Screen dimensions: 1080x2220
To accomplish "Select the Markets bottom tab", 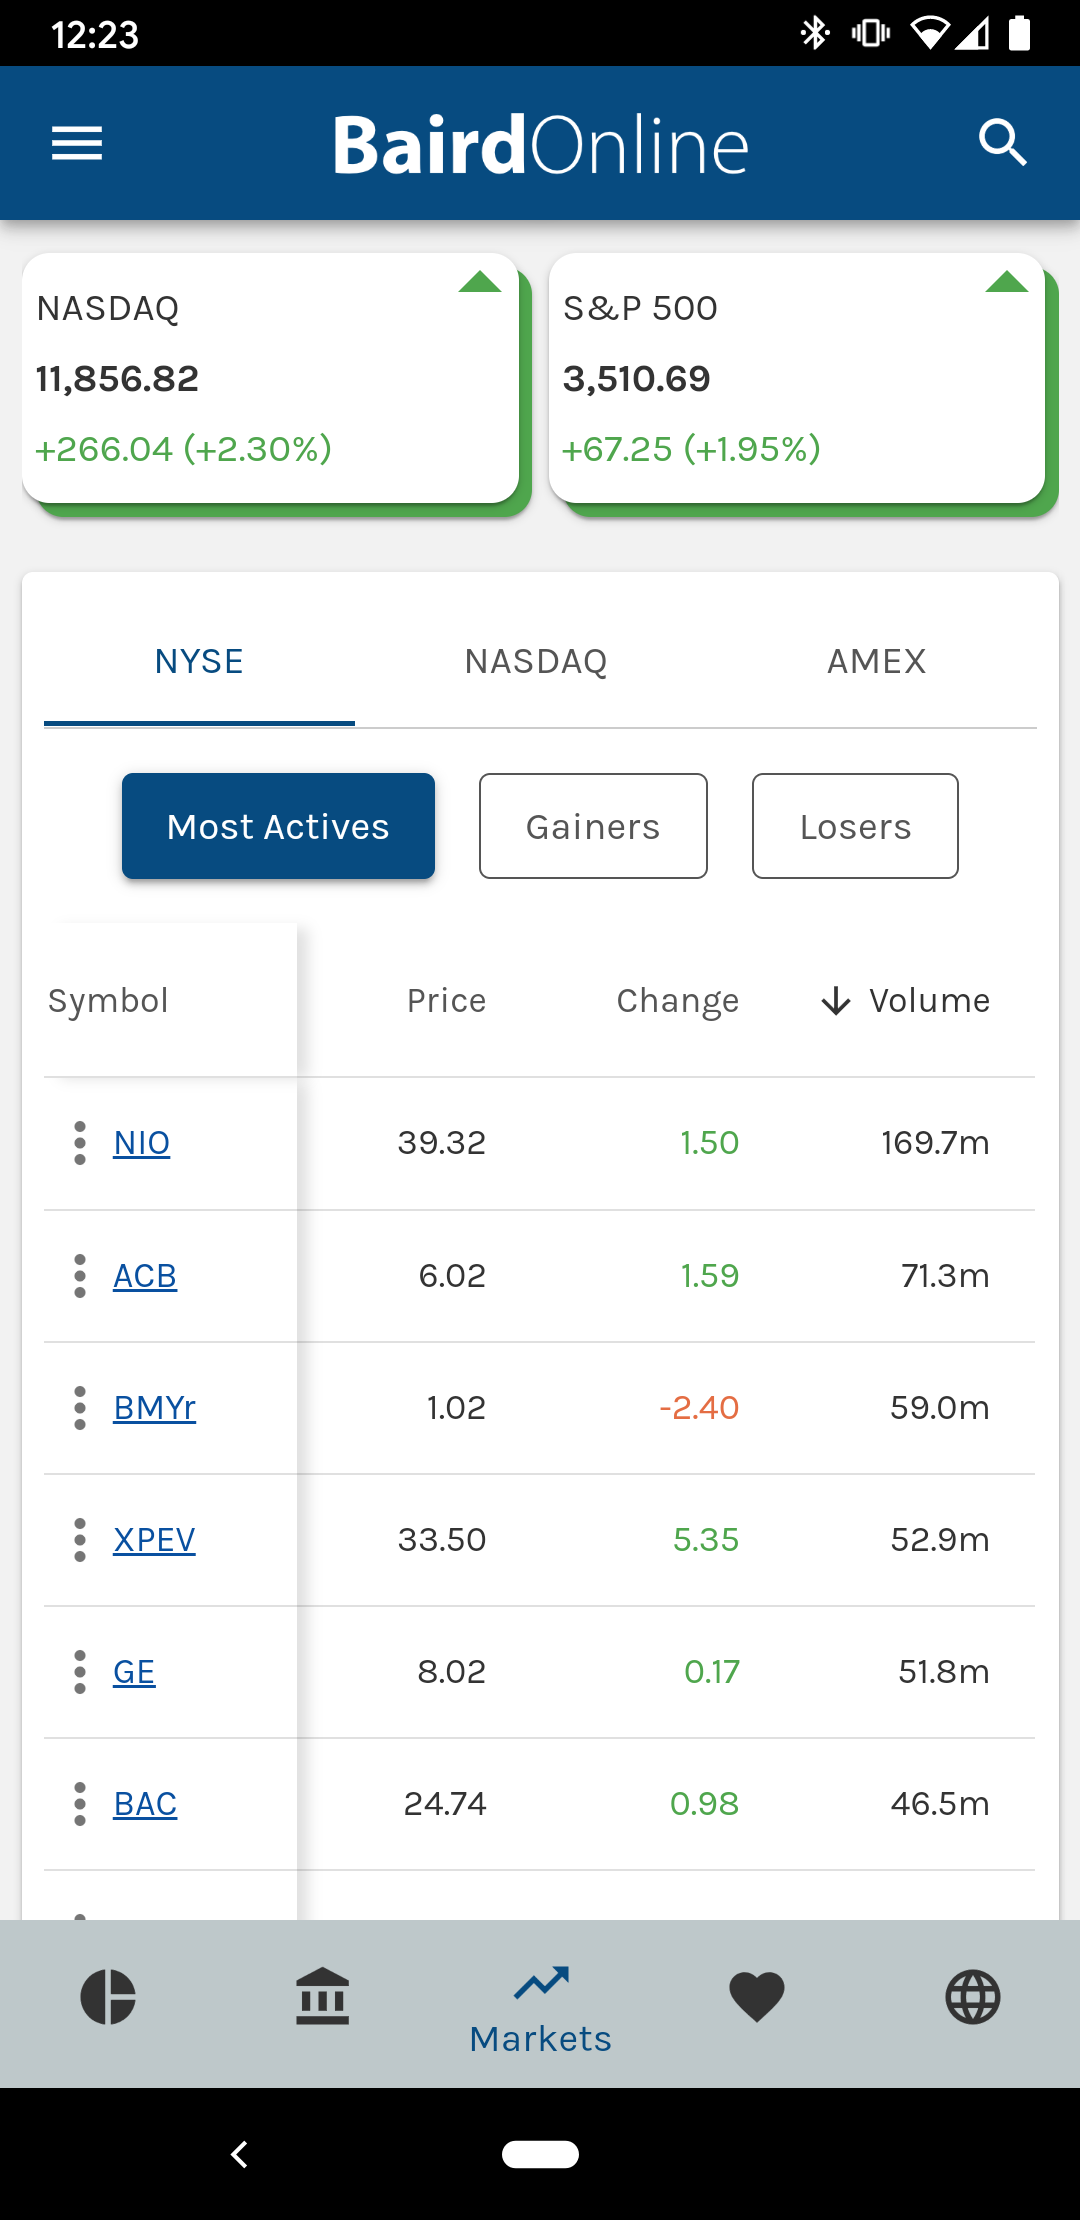I will (x=541, y=2010).
